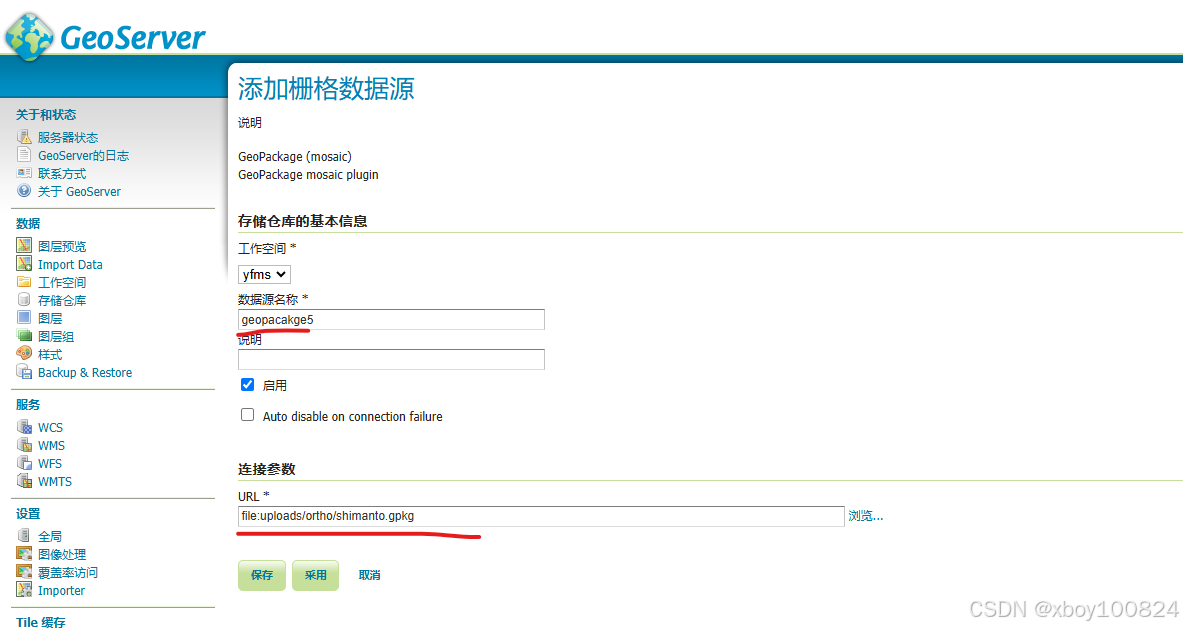Click the workspaces folder icon

(24, 281)
